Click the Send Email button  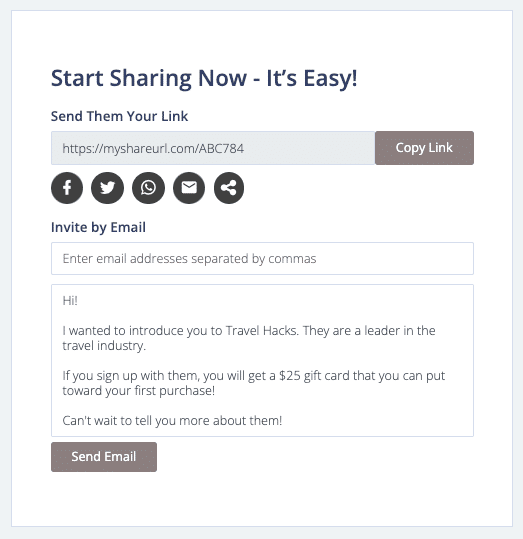[x=104, y=457]
